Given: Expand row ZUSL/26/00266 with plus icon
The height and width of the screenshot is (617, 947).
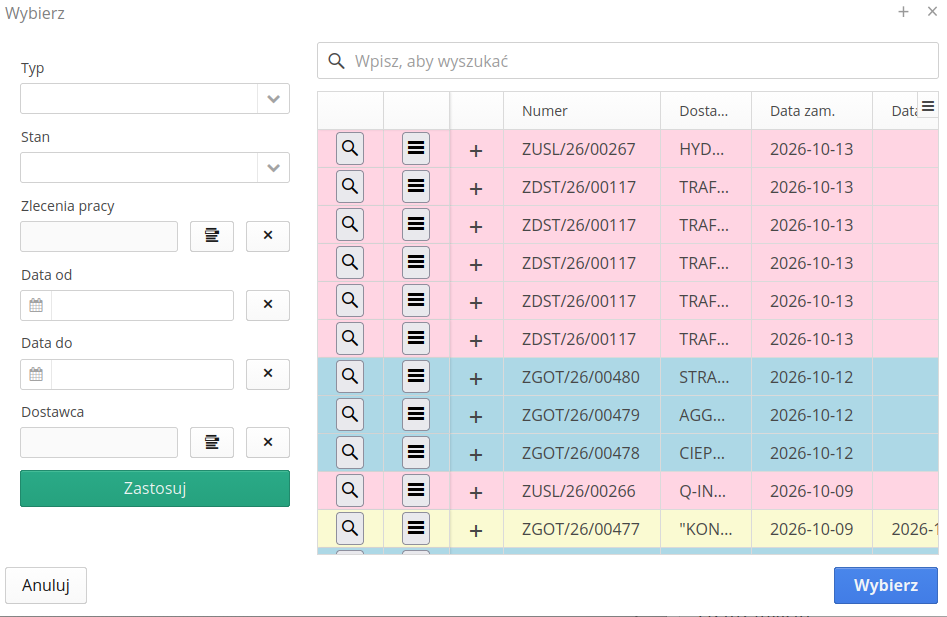Looking at the screenshot, I should [476, 493].
